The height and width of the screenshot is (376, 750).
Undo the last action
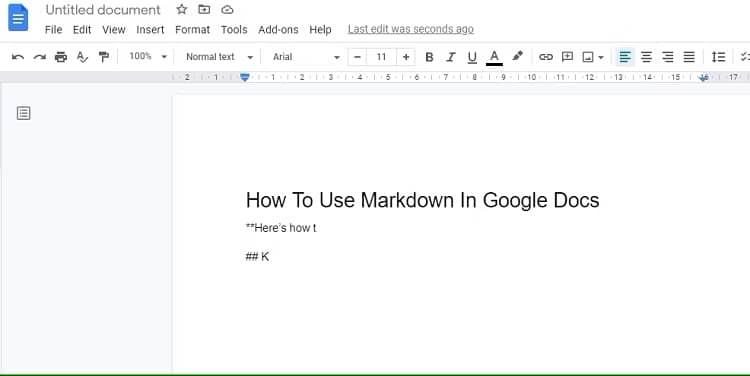tap(18, 57)
